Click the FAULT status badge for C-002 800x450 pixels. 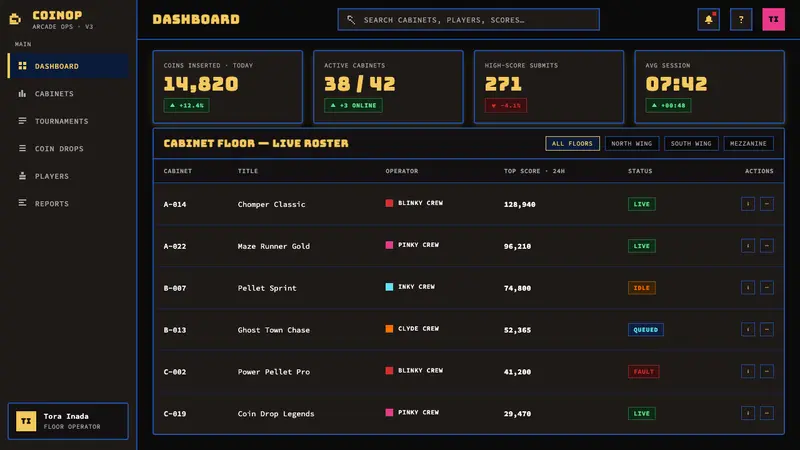tap(643, 371)
